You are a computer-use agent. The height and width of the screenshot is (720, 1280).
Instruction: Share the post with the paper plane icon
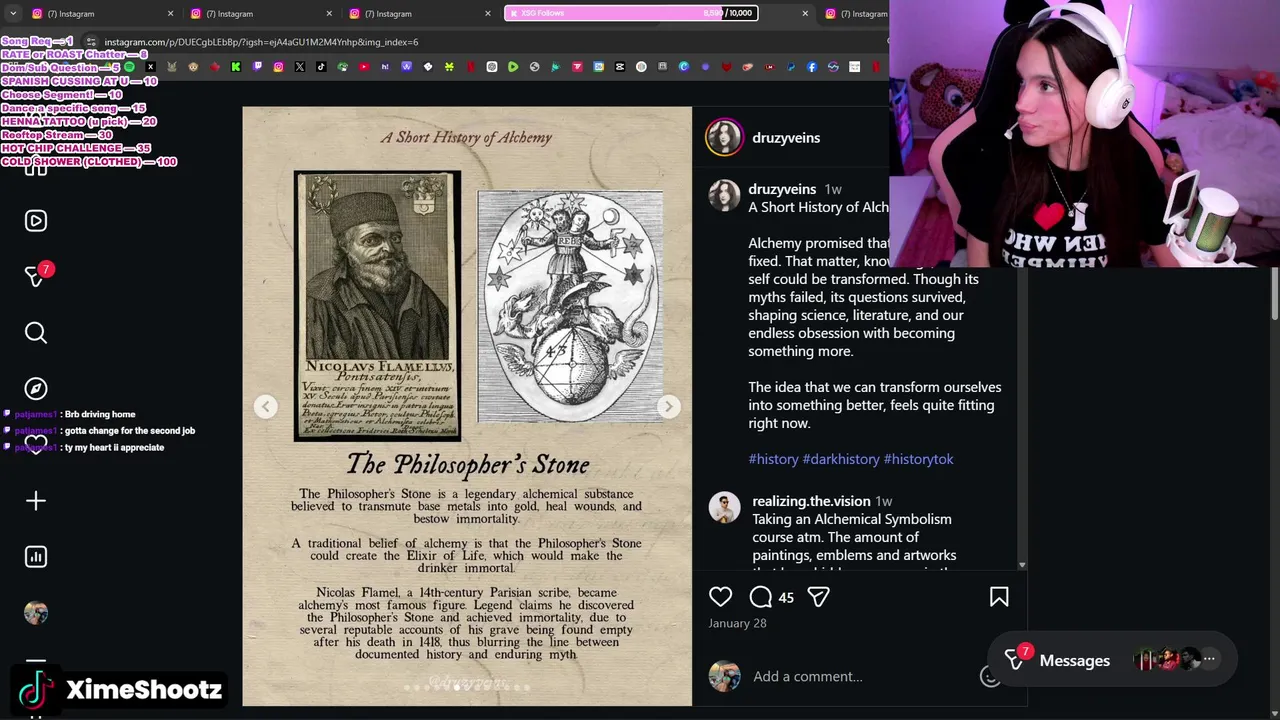pos(818,597)
